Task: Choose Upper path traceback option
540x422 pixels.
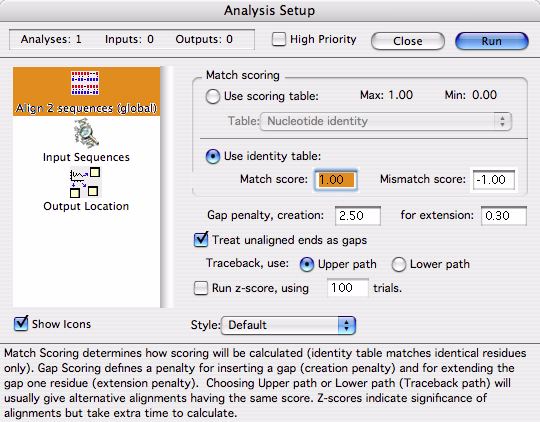Action: [x=307, y=265]
